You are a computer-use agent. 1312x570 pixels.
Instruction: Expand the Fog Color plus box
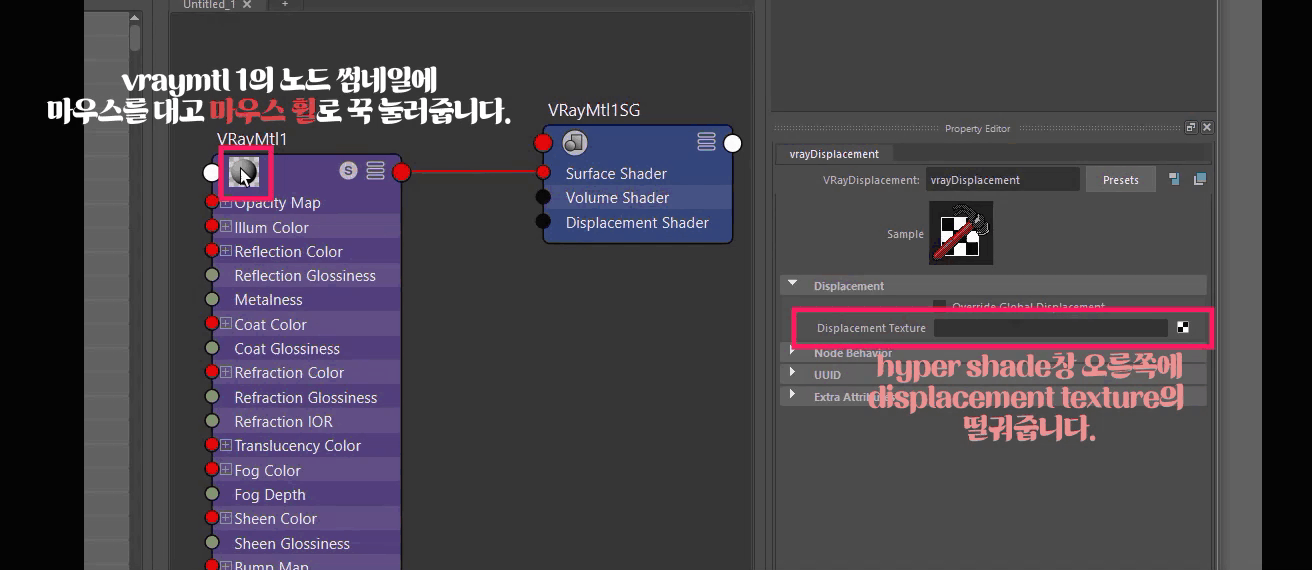tap(226, 470)
